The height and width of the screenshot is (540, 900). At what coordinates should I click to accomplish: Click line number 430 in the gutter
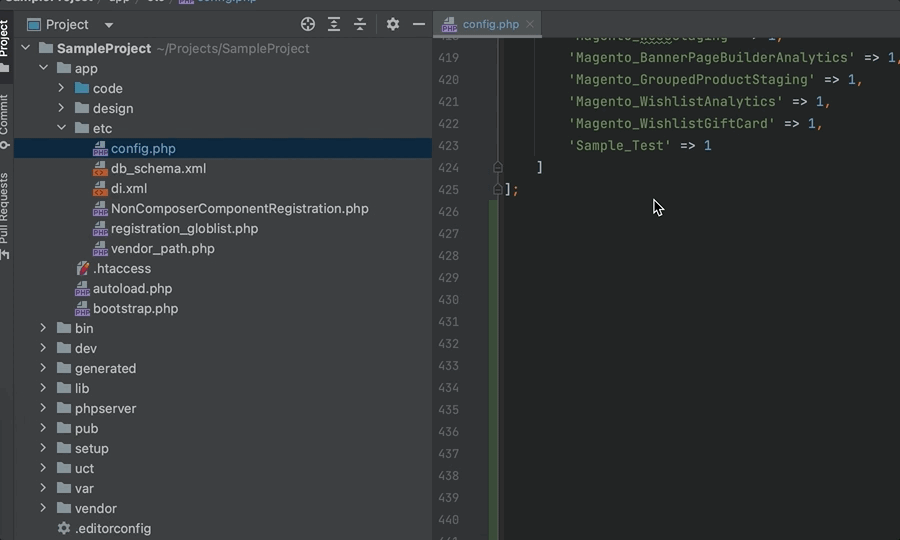448,300
